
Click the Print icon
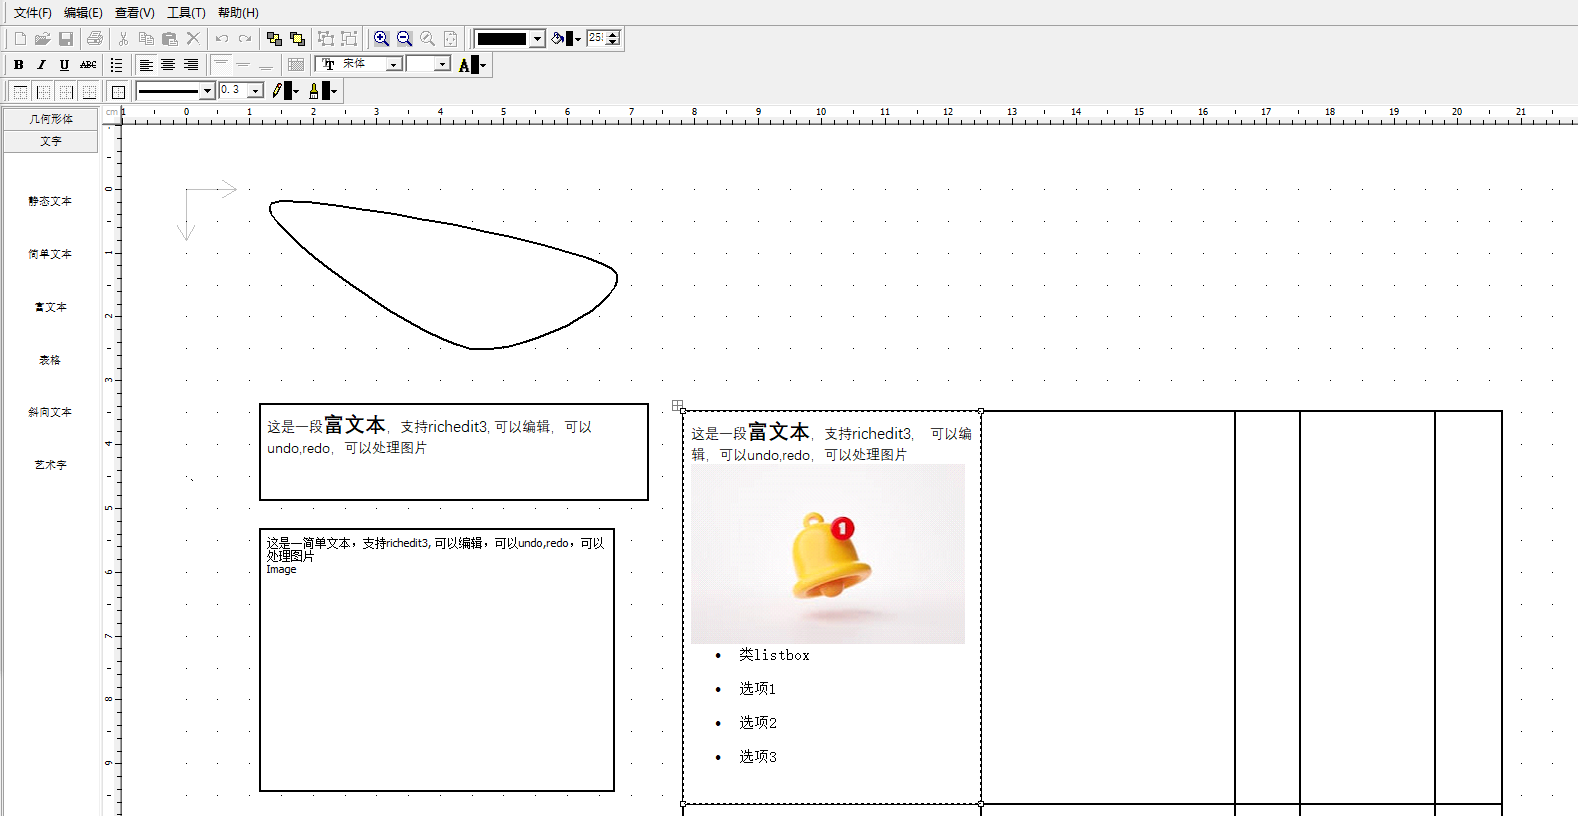(x=95, y=39)
